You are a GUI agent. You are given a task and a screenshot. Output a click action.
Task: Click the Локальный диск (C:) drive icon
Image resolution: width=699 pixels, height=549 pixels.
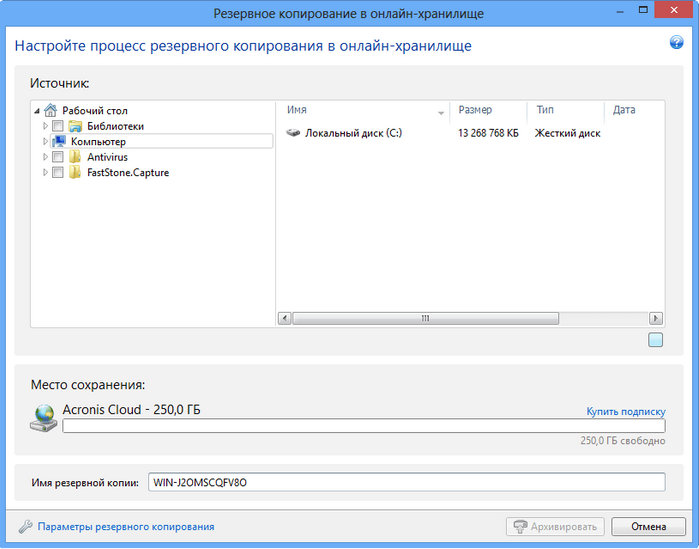tap(293, 133)
